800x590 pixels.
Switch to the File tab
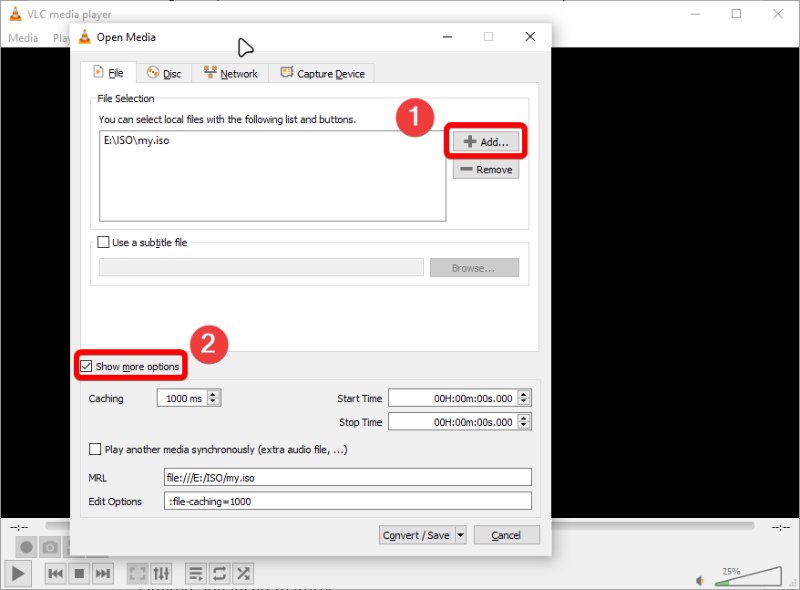[108, 73]
